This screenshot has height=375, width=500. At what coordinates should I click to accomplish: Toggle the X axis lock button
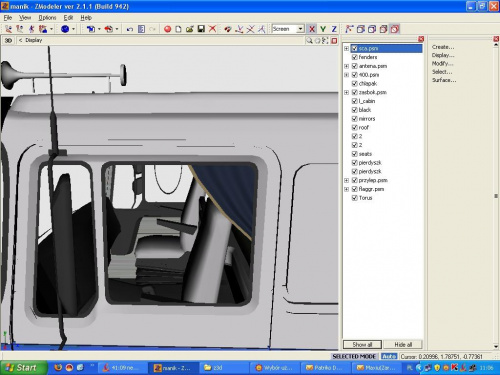312,29
